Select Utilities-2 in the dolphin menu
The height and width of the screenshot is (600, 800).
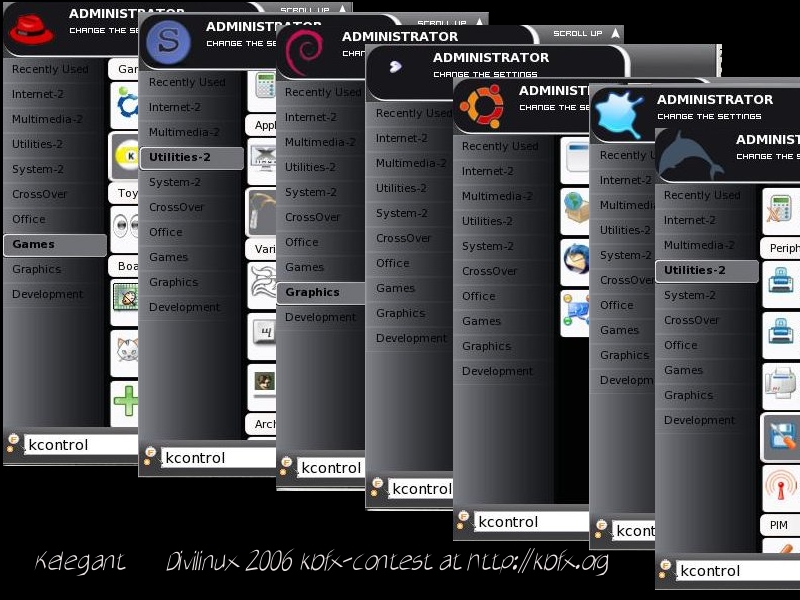click(707, 271)
